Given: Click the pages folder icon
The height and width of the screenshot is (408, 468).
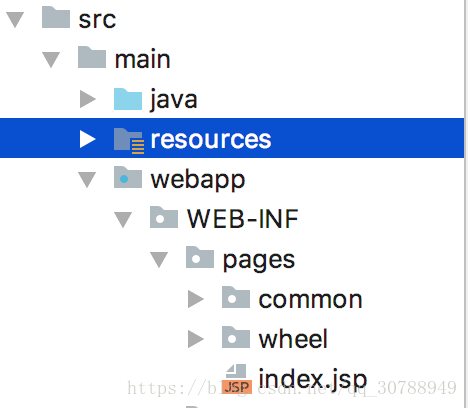Looking at the screenshot, I should pos(200,257).
